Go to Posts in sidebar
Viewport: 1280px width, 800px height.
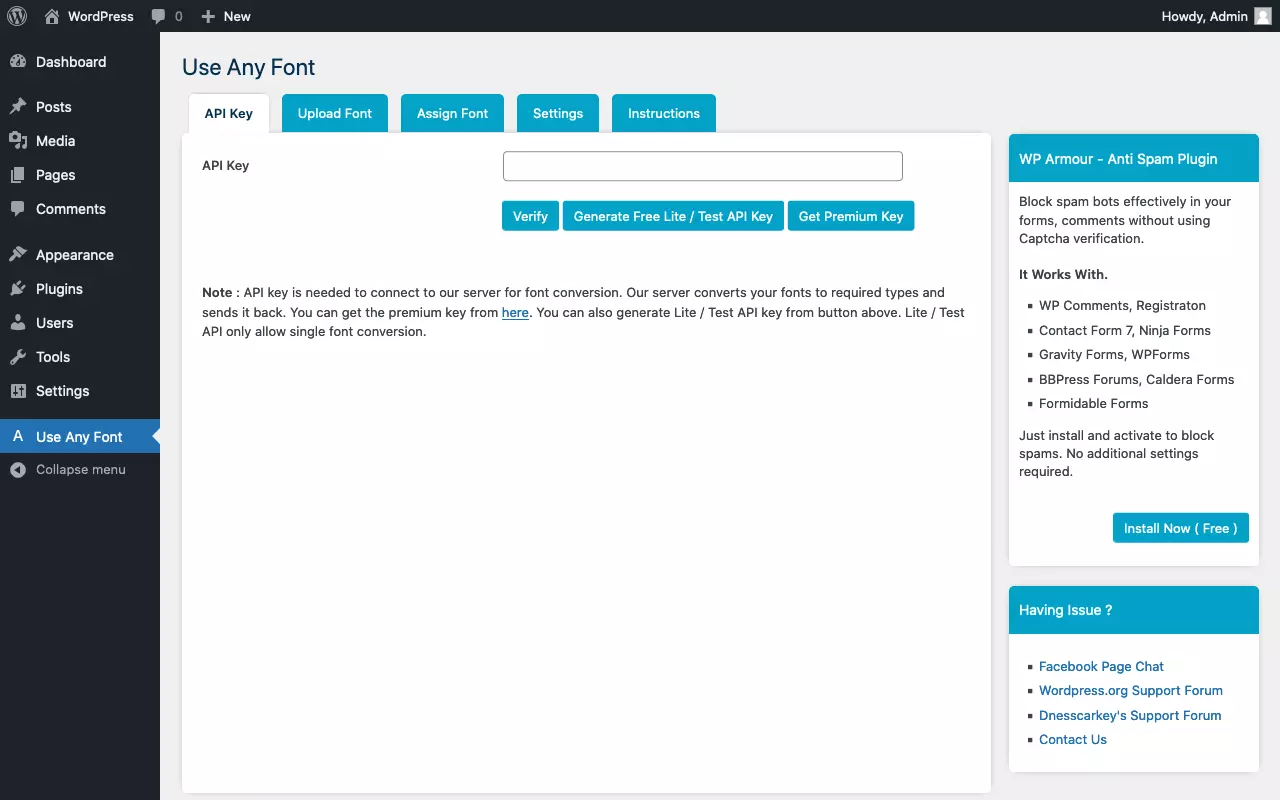tap(80, 107)
